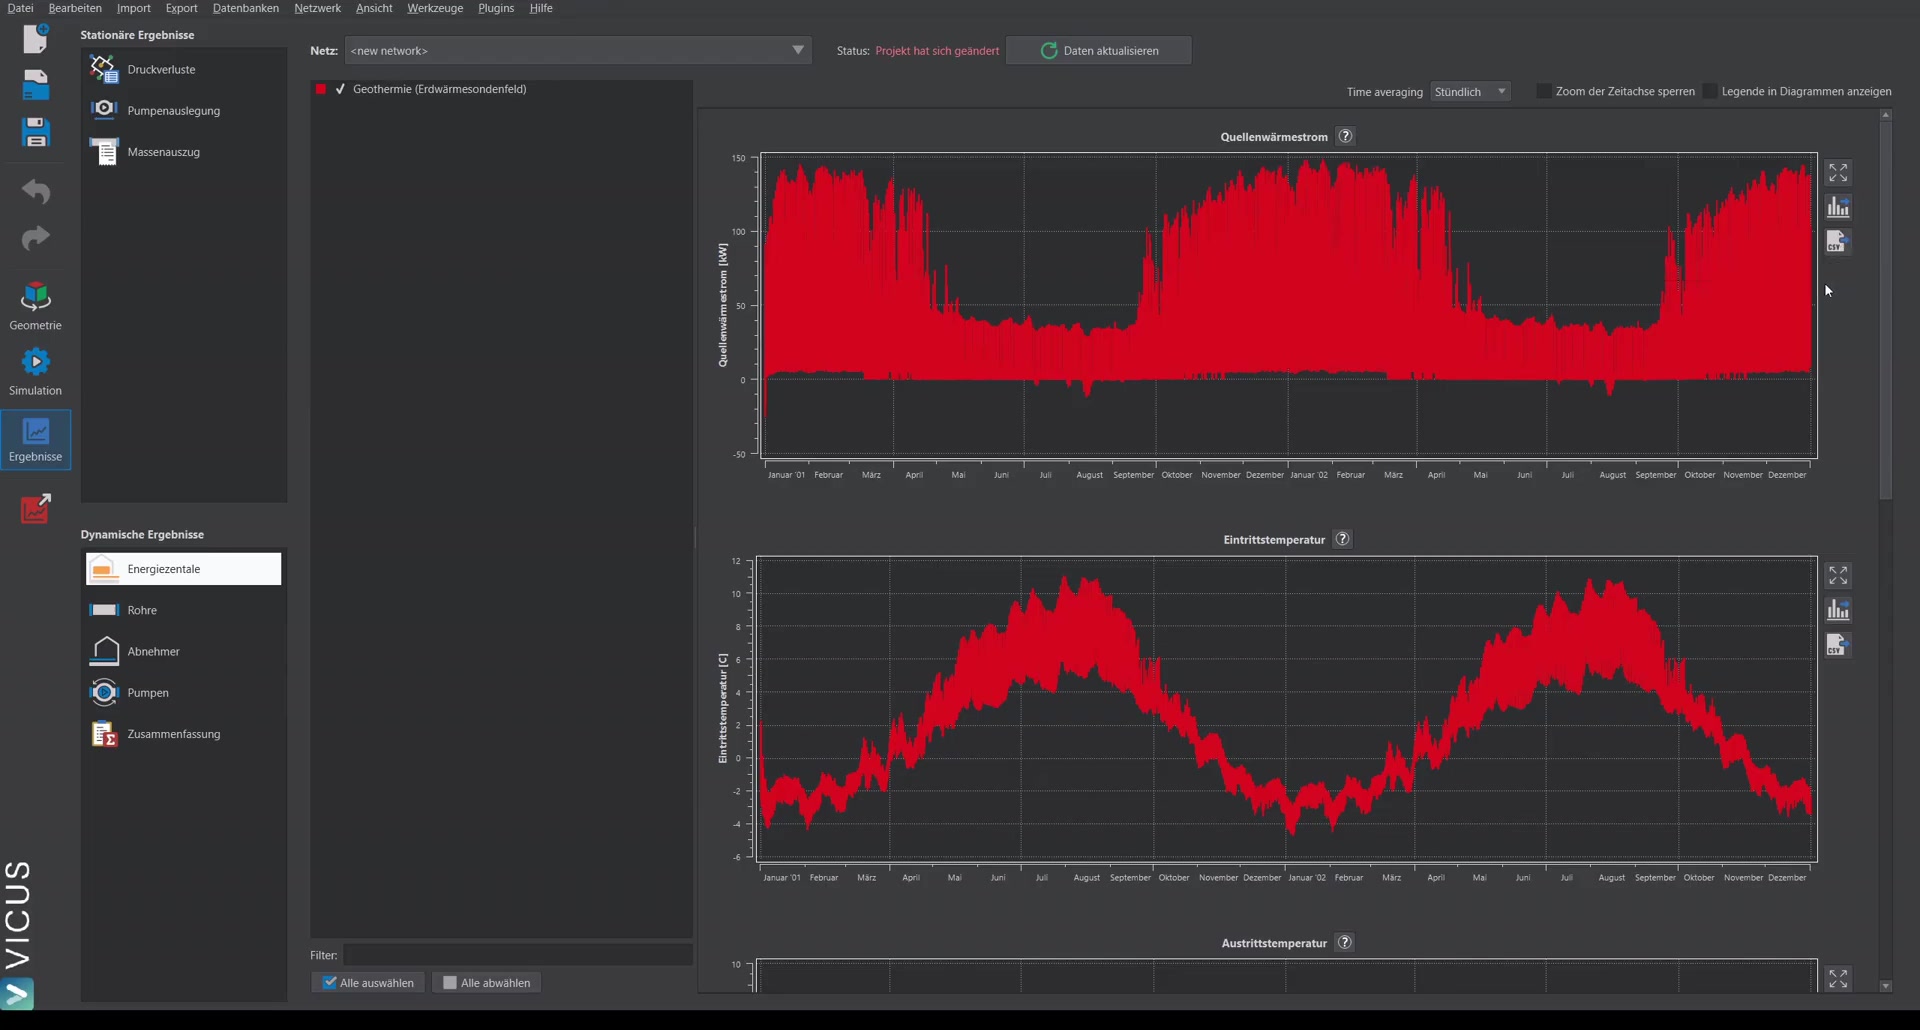Open the Netzwerk menu
This screenshot has width=1920, height=1030.
317,8
